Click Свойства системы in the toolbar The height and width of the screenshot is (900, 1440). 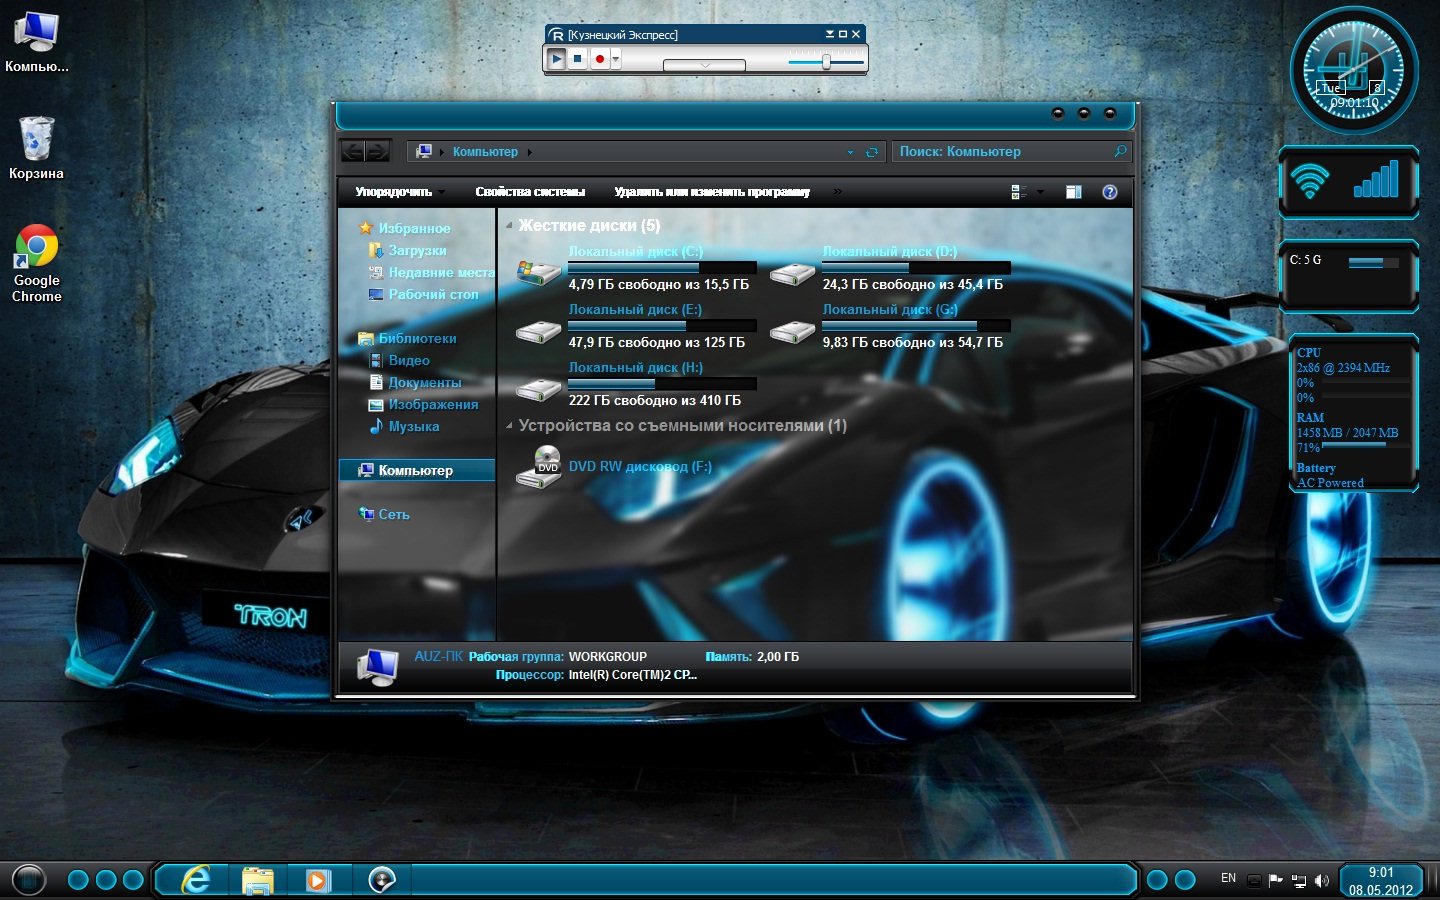click(530, 192)
